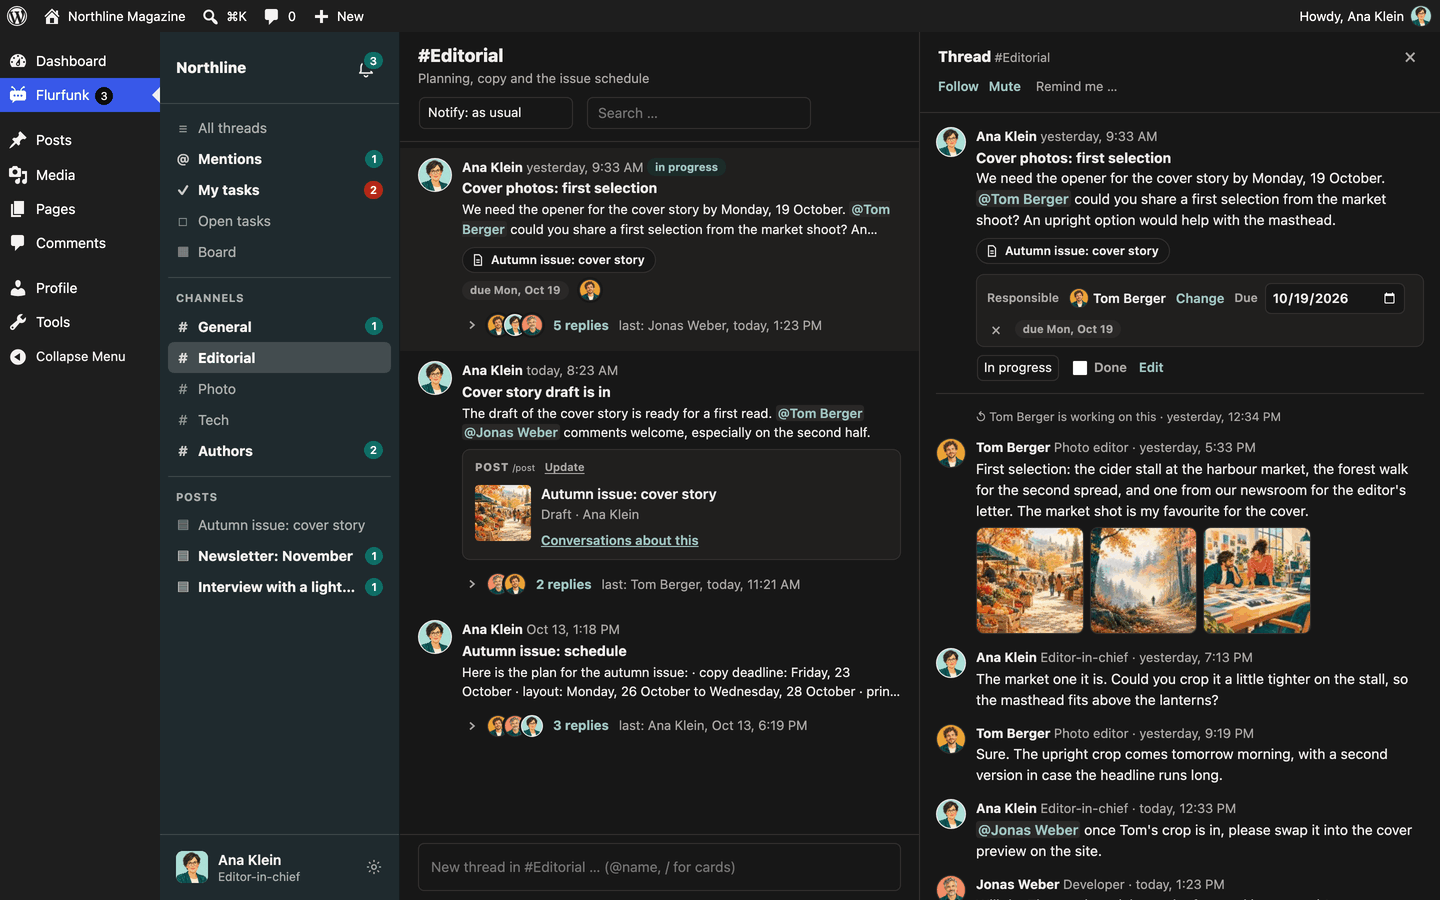This screenshot has width=1440, height=900.
Task: Open the date picker calendar icon
Action: tap(1389, 298)
